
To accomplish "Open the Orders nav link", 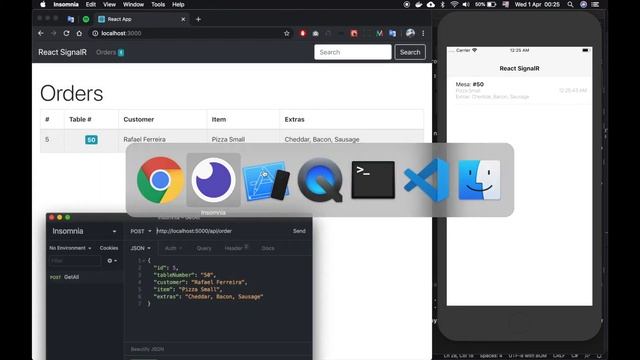I will (110, 52).
